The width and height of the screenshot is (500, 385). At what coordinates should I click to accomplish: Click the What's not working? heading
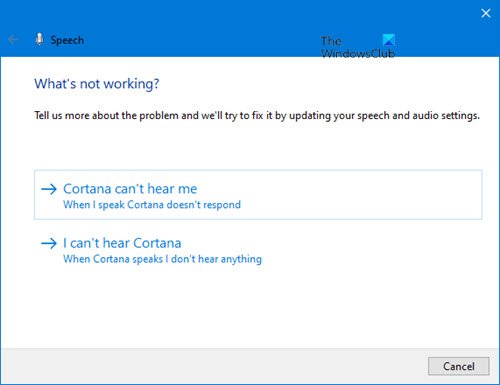pyautogui.click(x=97, y=84)
